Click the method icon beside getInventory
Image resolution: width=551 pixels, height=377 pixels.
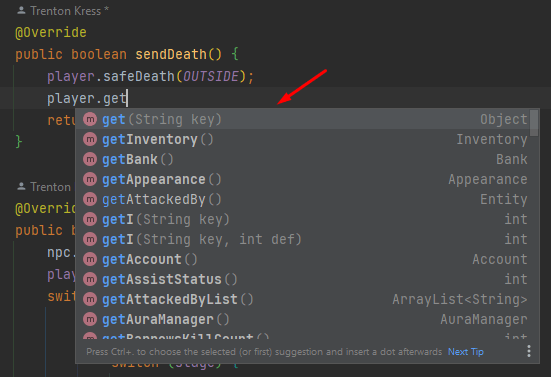tap(90, 139)
